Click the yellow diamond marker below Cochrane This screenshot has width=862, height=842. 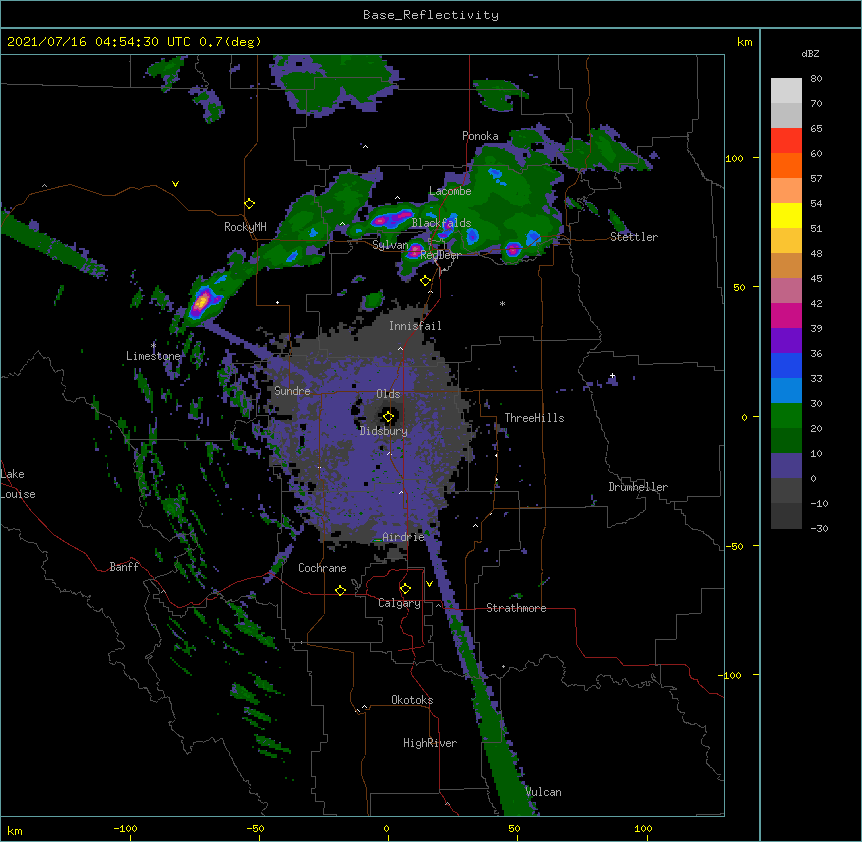tap(340, 590)
